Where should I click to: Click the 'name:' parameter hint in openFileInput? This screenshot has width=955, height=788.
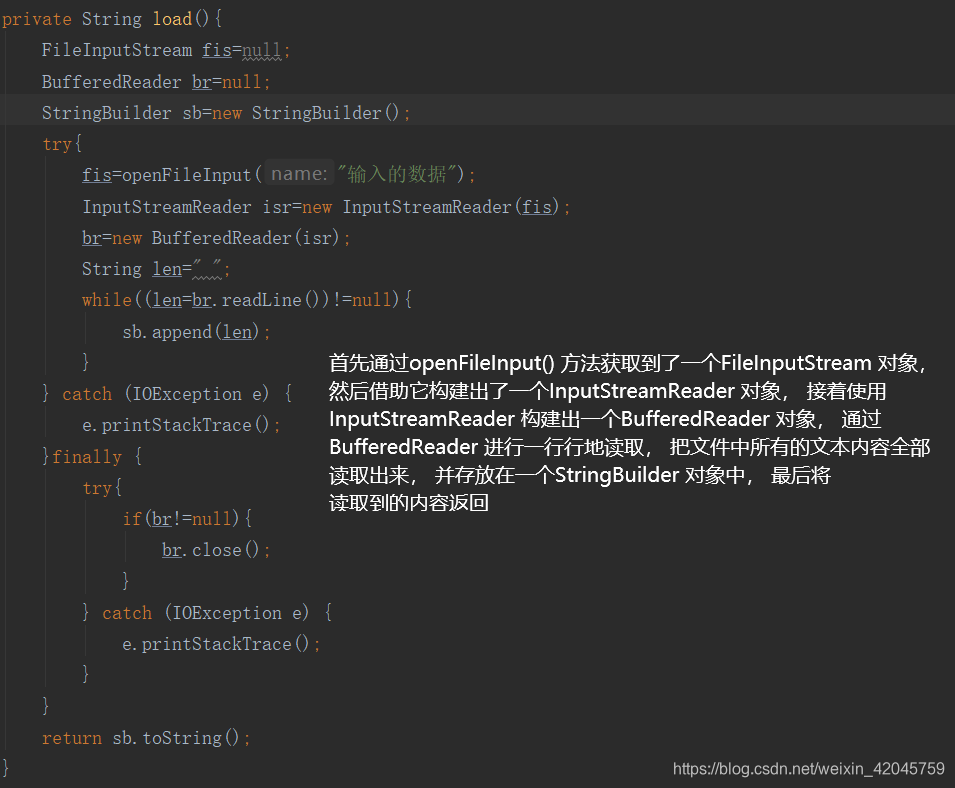(x=299, y=174)
